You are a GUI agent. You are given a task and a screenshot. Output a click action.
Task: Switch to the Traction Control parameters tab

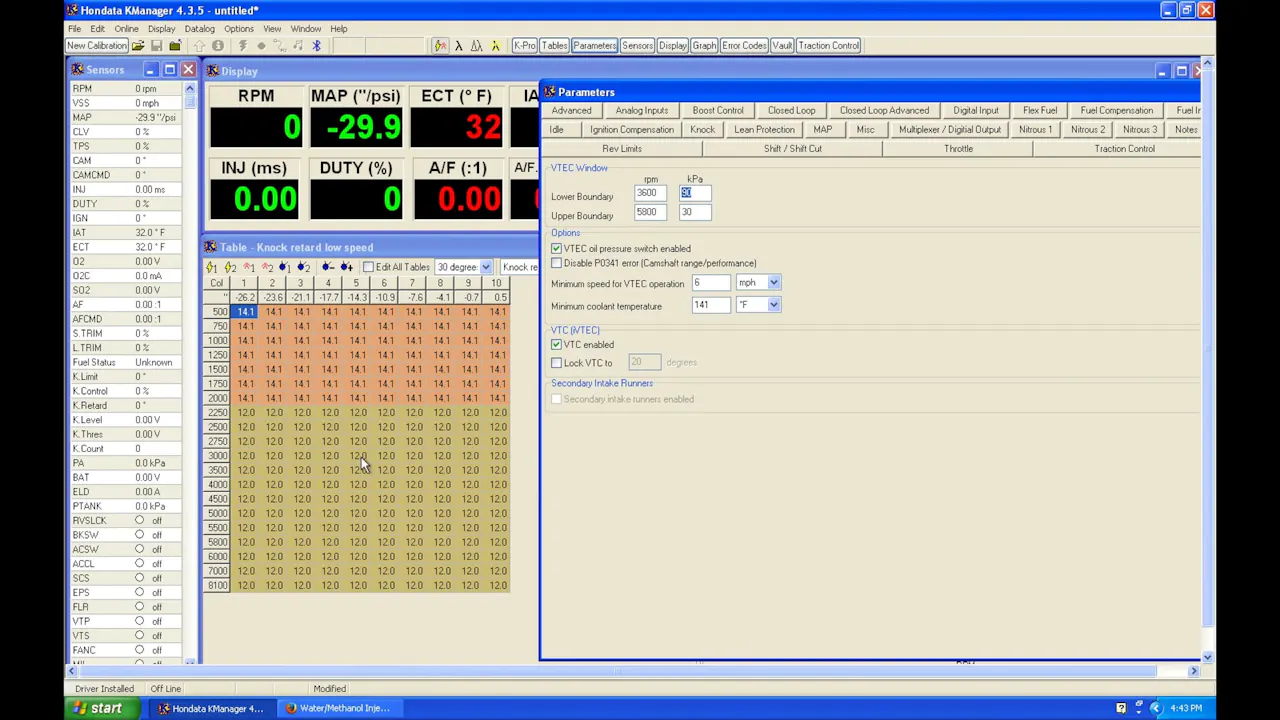pos(1124,148)
